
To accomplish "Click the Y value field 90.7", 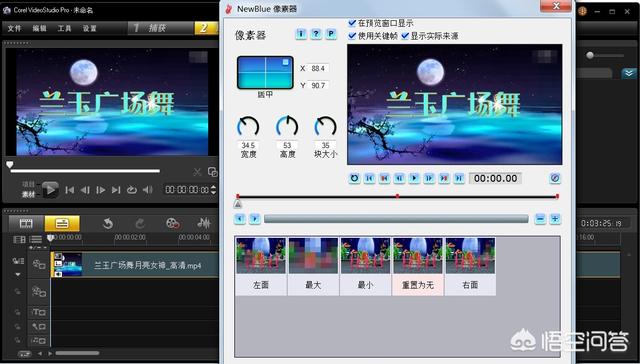I will (x=318, y=85).
